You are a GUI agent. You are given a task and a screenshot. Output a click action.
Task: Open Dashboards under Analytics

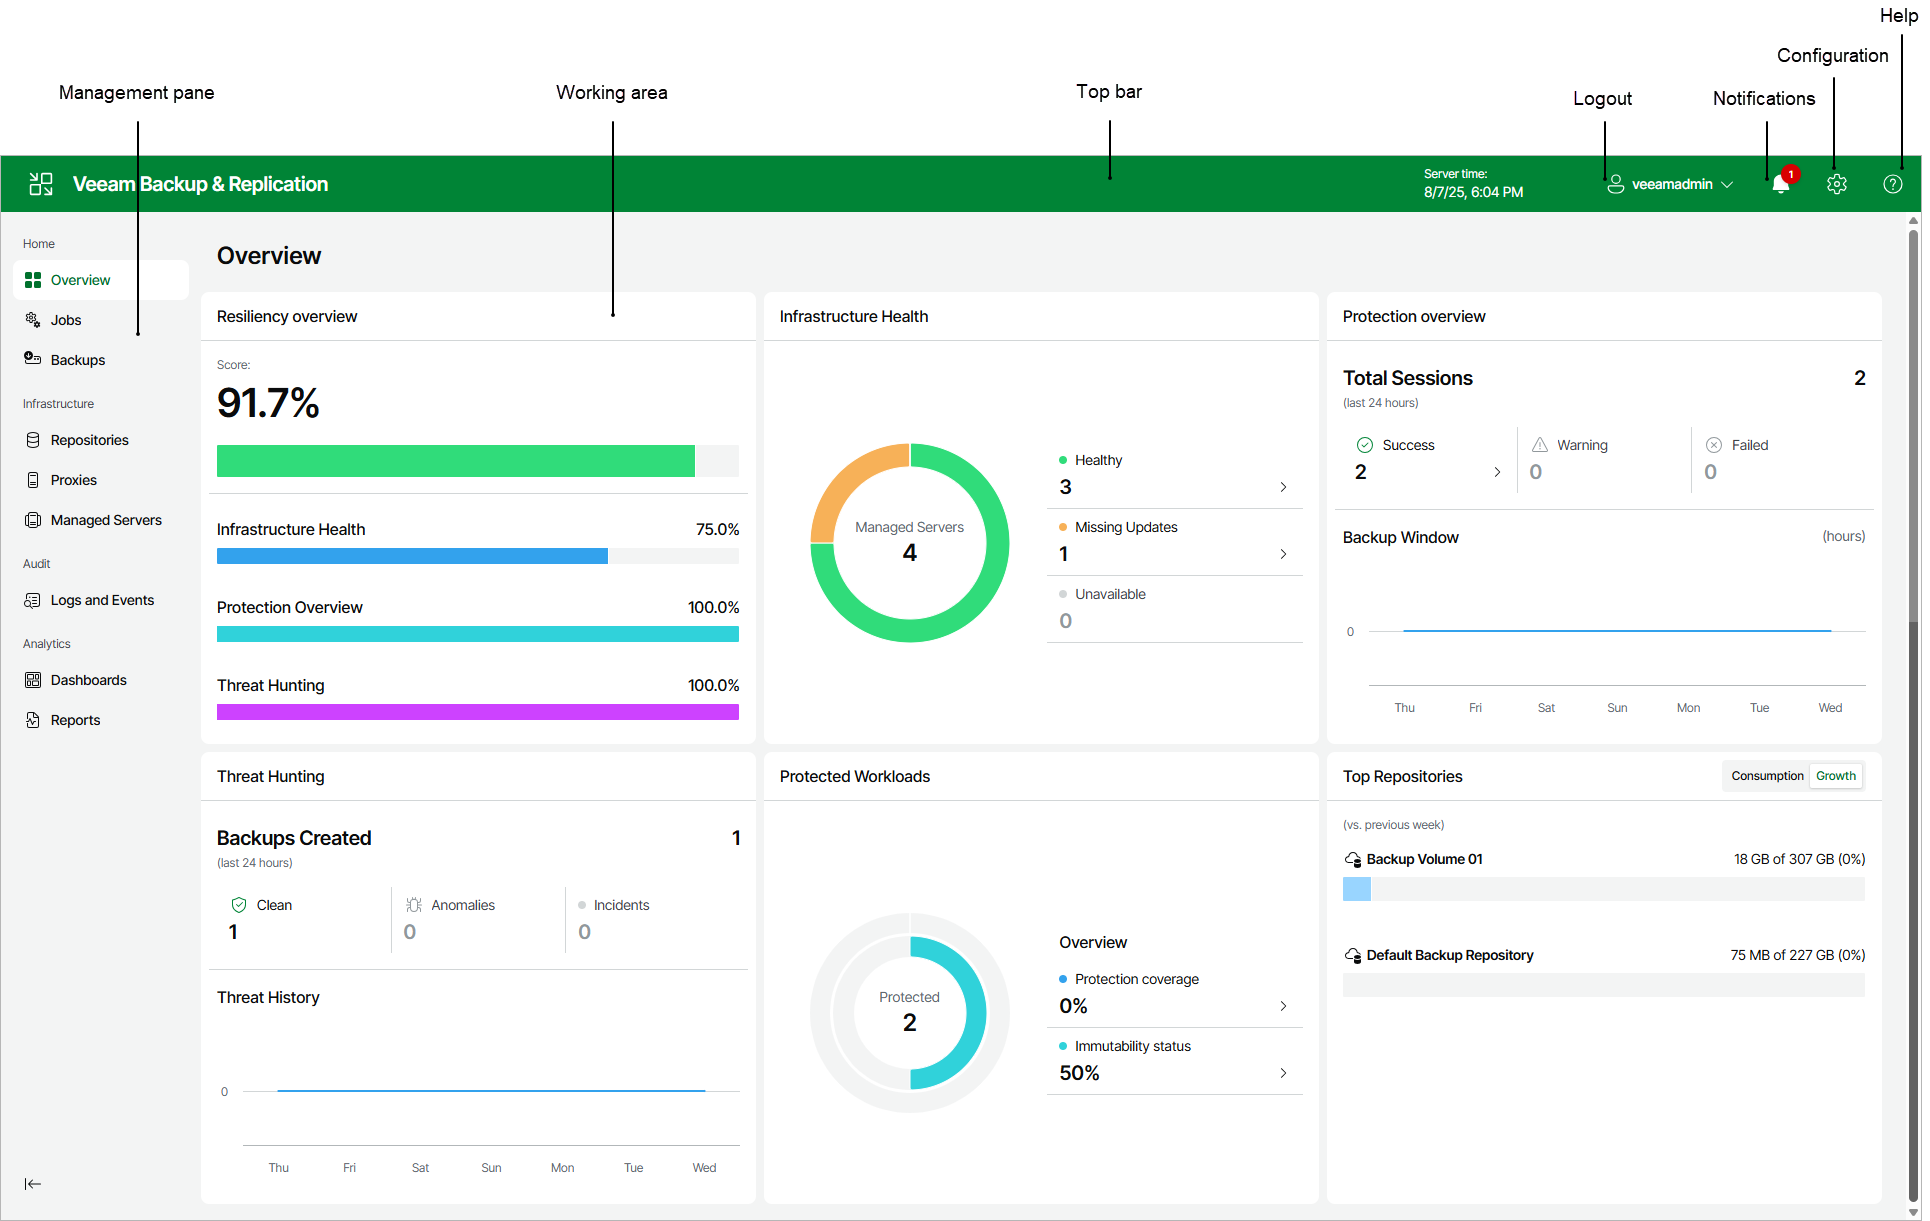coord(88,680)
